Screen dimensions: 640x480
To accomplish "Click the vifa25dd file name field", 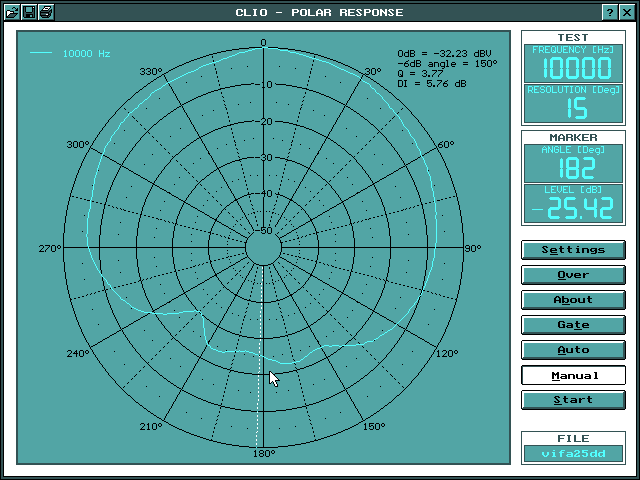I will click(x=573, y=453).
